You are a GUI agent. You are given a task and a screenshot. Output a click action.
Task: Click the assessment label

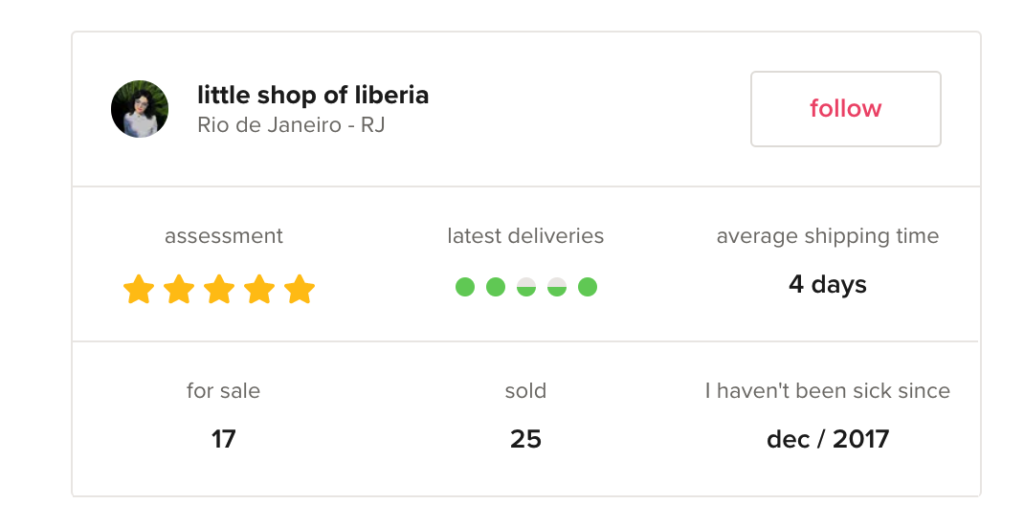[224, 236]
